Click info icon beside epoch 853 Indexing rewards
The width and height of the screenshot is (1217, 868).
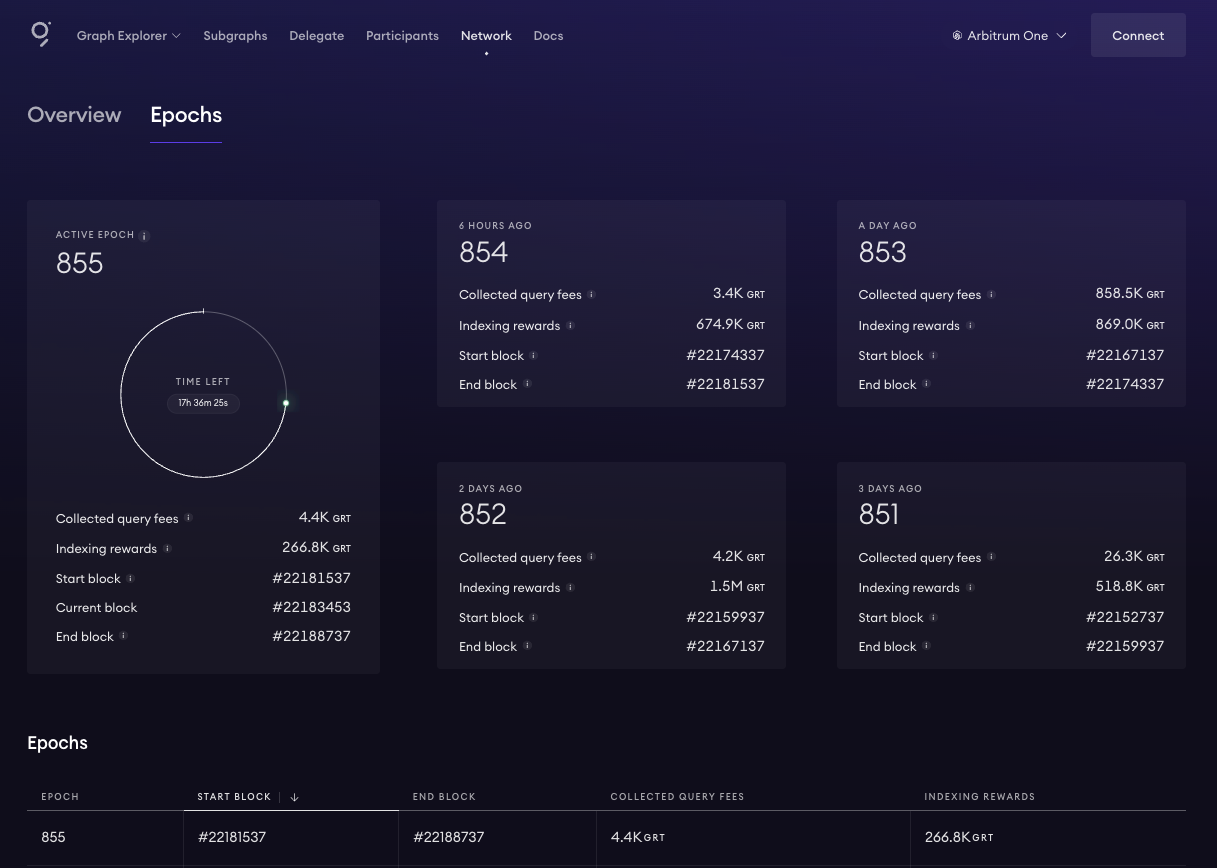(970, 325)
